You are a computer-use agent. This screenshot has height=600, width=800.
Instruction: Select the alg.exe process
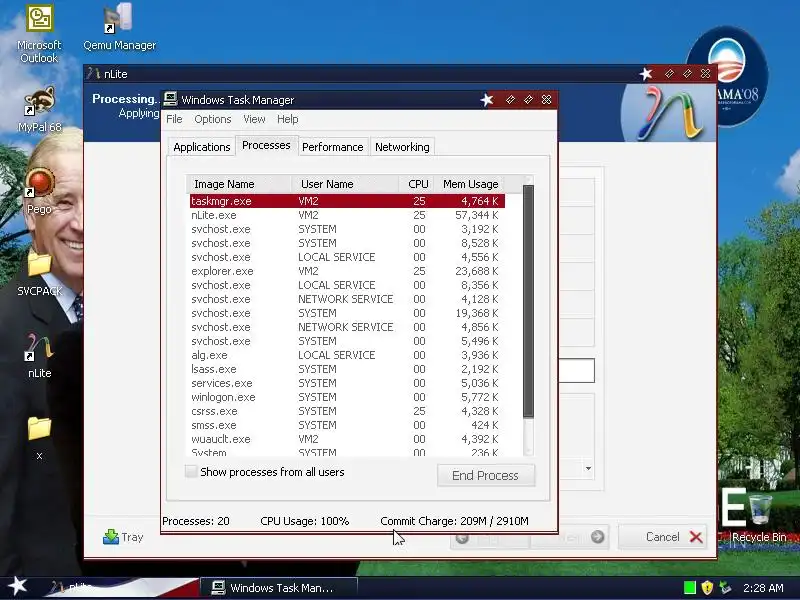pyautogui.click(x=347, y=355)
